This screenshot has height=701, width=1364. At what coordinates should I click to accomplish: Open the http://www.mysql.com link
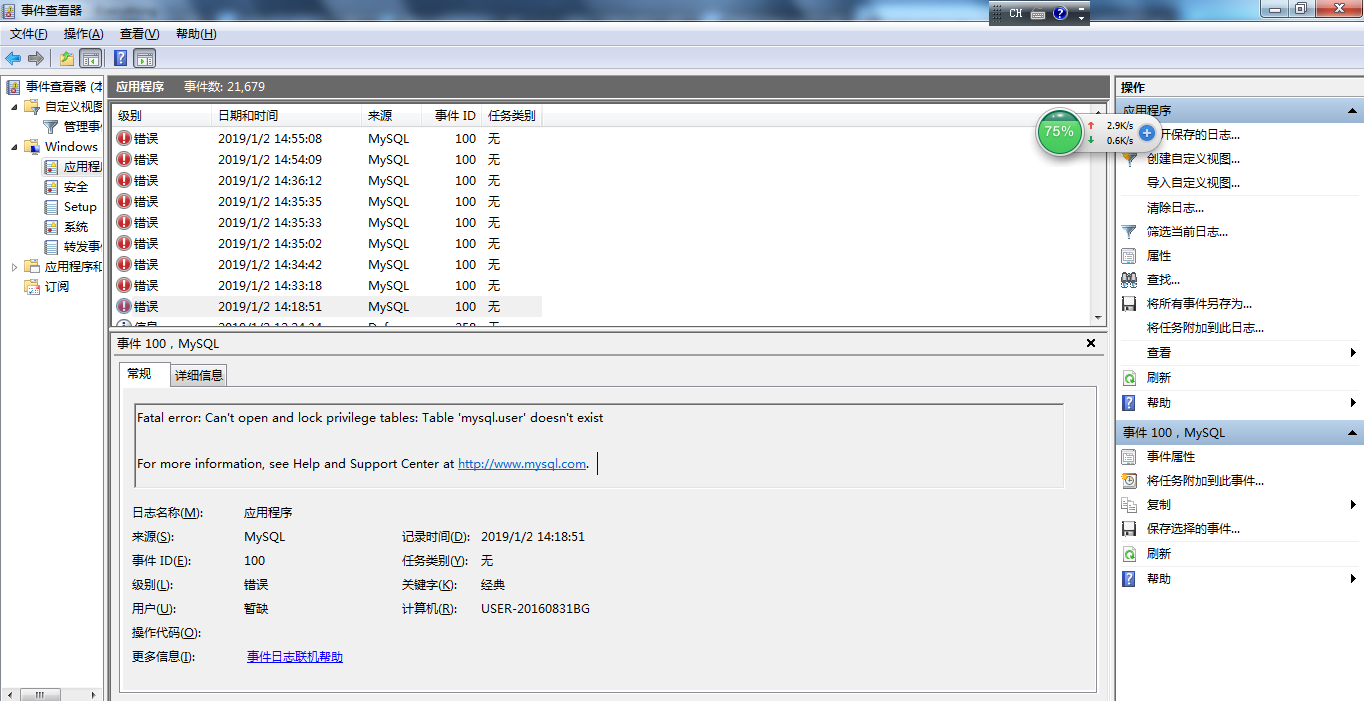(521, 463)
